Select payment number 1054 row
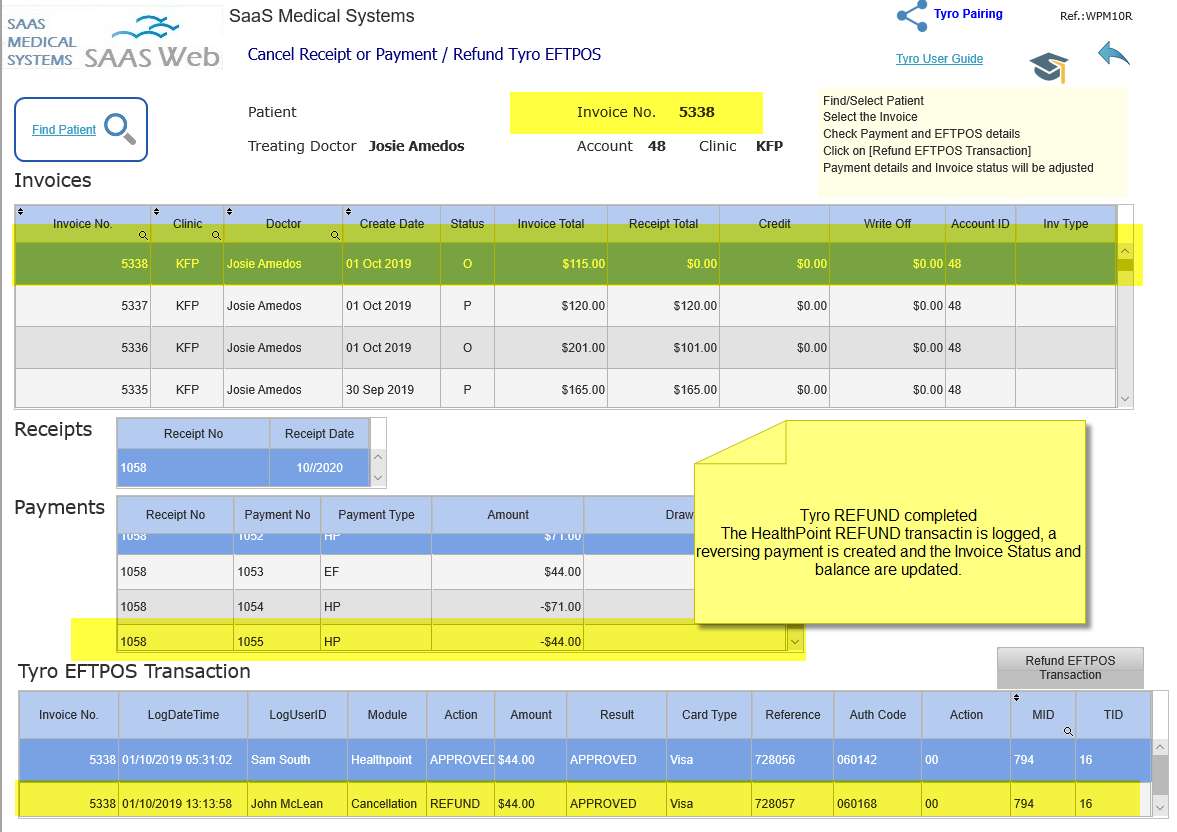1177x832 pixels. (405, 607)
